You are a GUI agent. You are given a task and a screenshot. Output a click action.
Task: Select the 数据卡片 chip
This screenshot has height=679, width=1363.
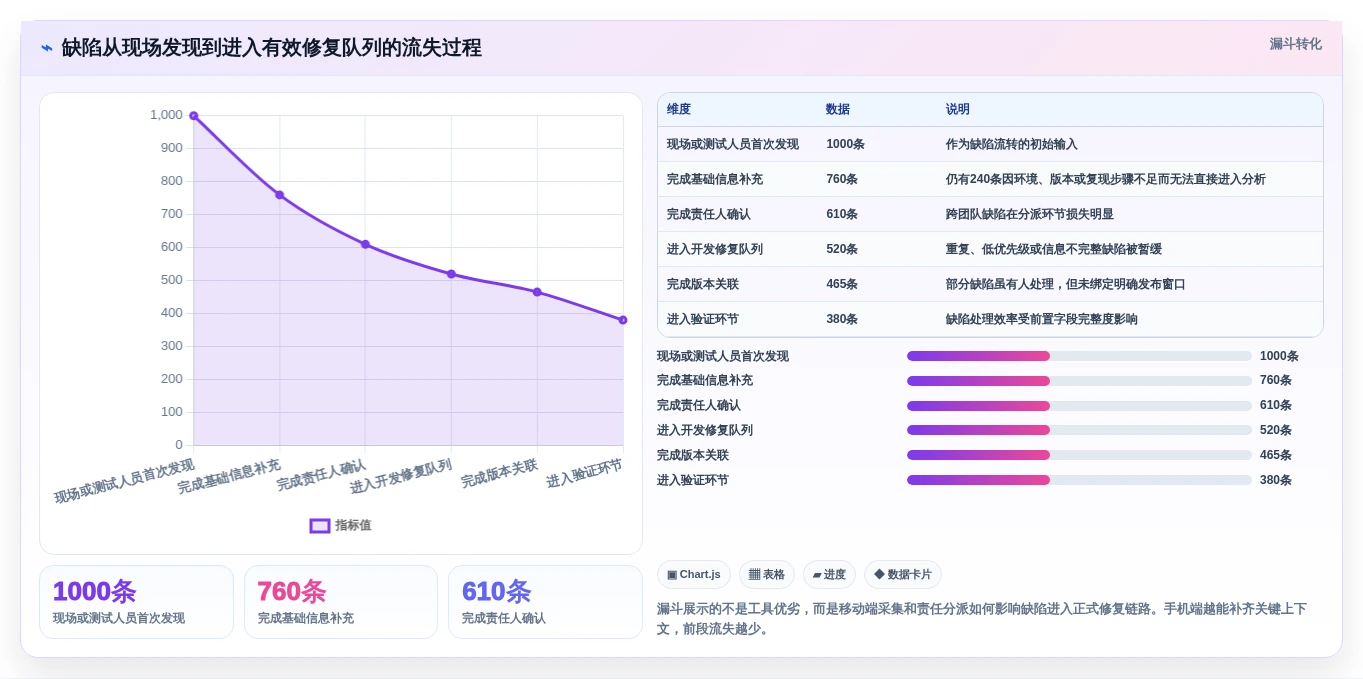click(x=902, y=574)
